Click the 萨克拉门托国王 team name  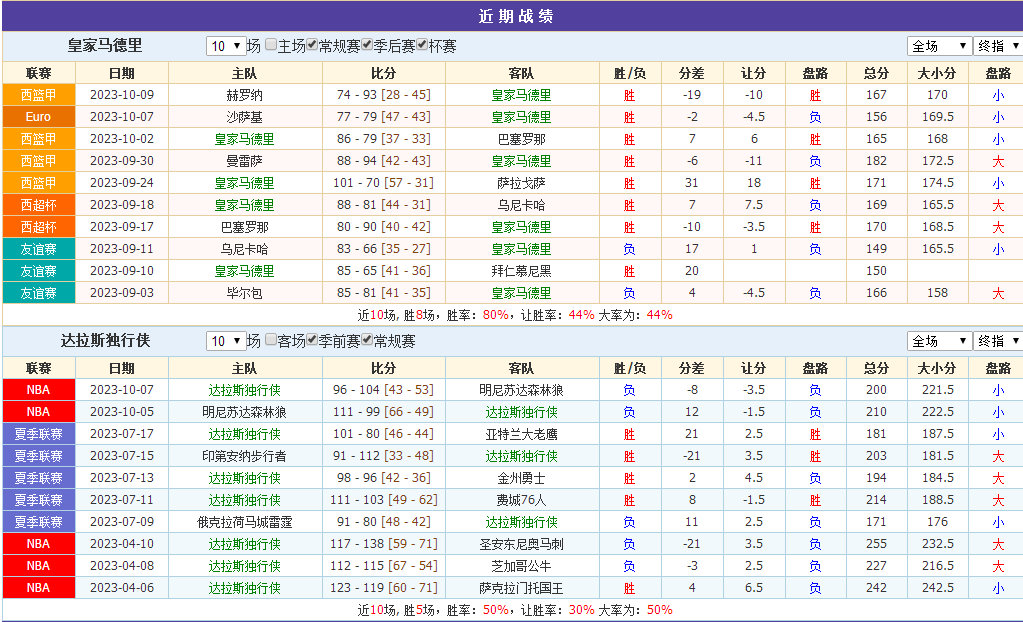point(521,588)
